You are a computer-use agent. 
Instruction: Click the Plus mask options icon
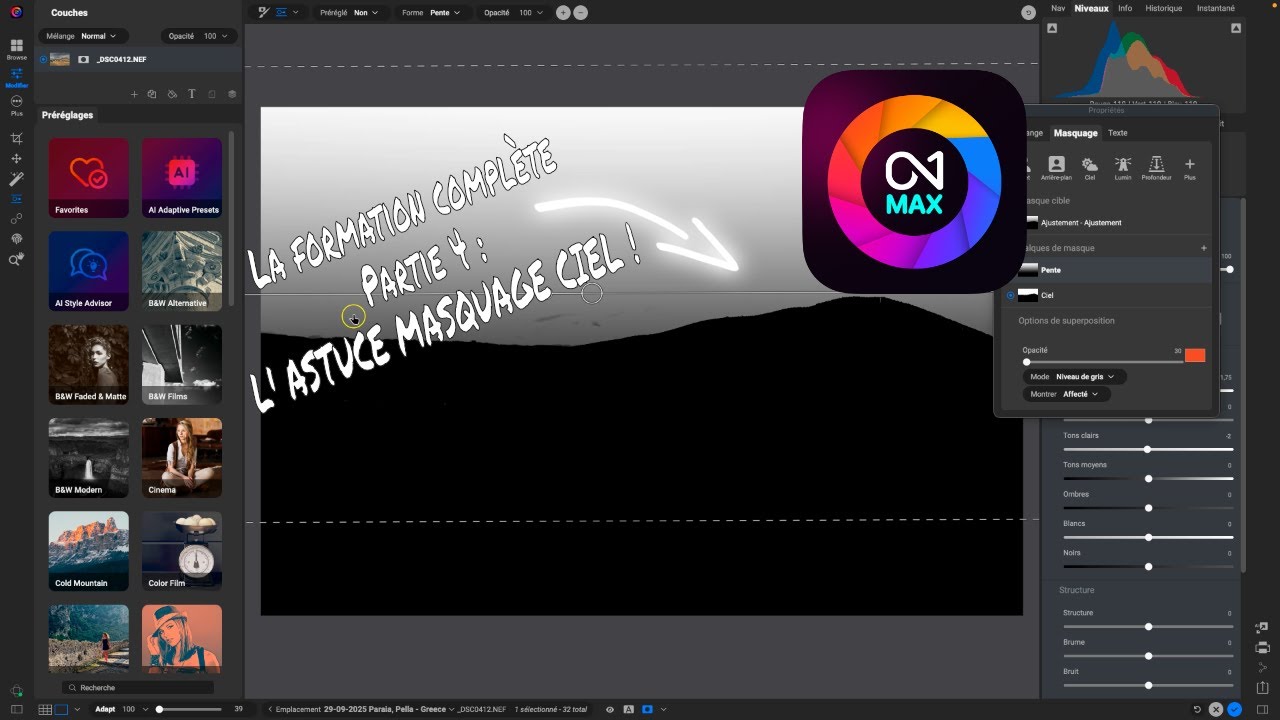[x=1189, y=168]
